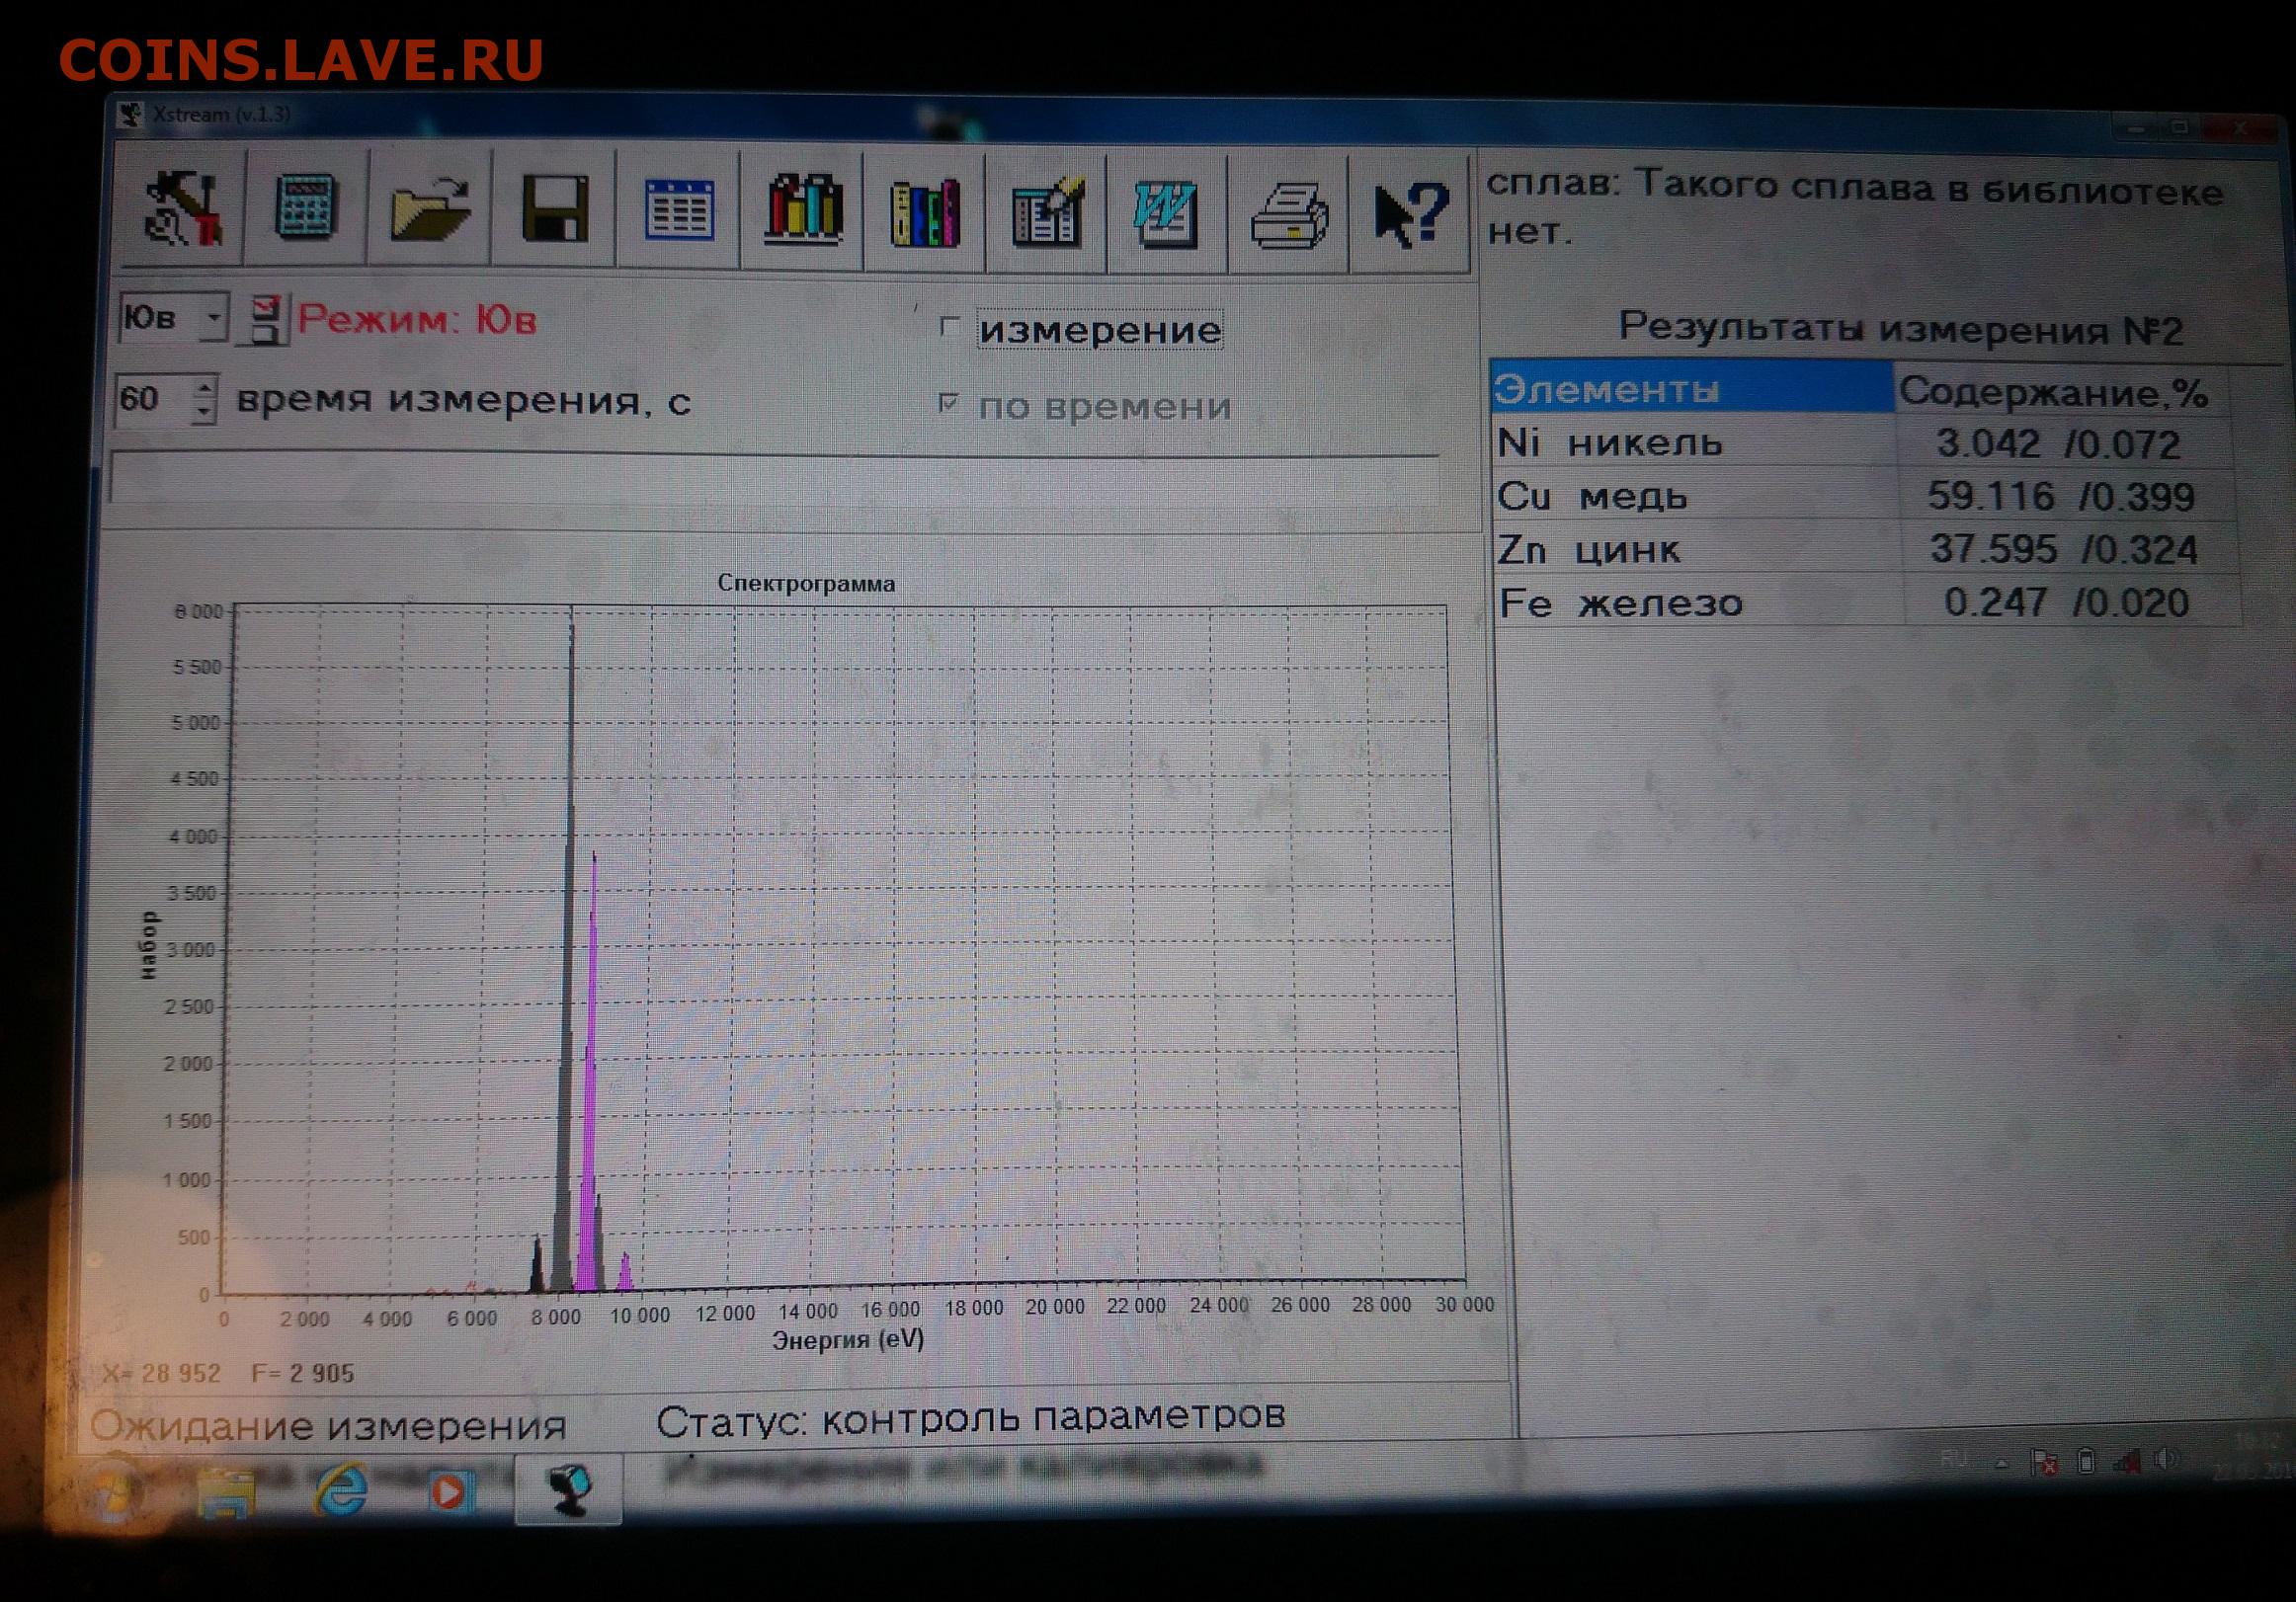The height and width of the screenshot is (1602, 2296).
Task: Save results with the floppy disk icon
Action: 554,209
